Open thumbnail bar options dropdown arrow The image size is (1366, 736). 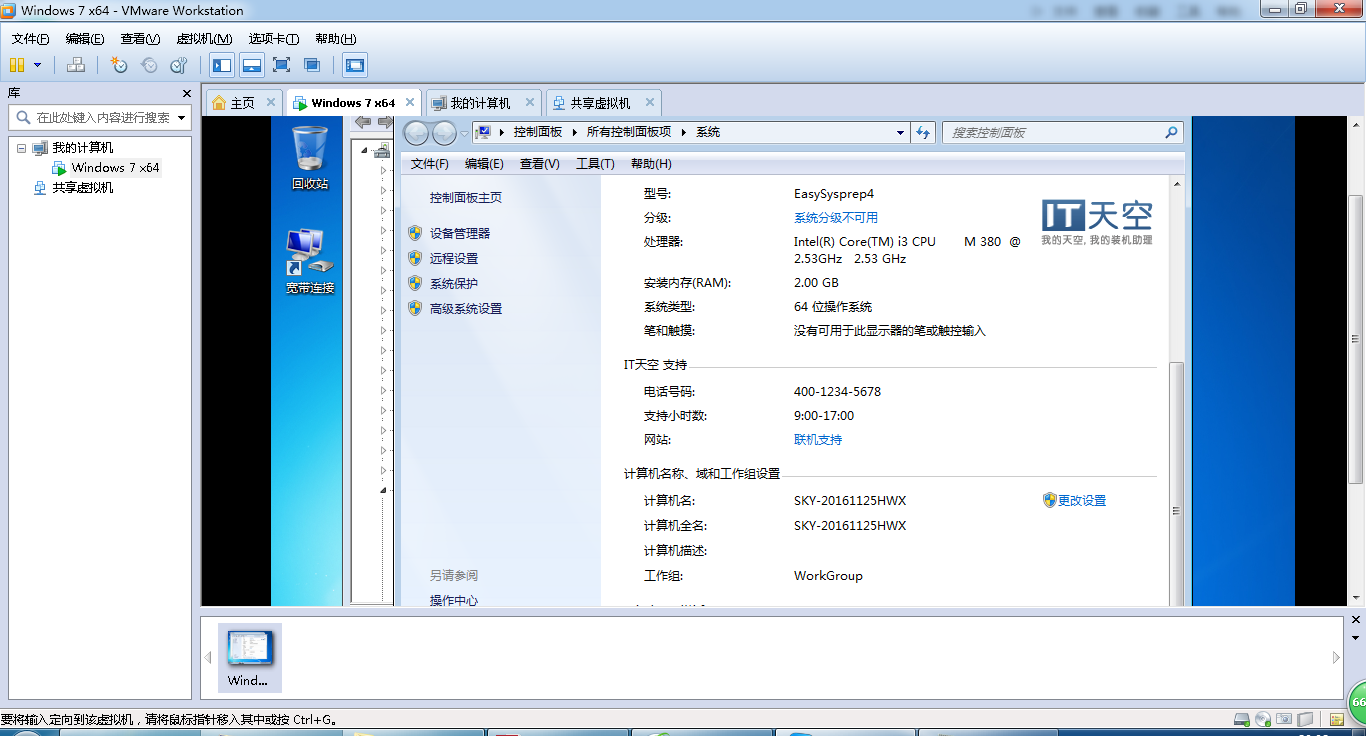coord(1355,638)
